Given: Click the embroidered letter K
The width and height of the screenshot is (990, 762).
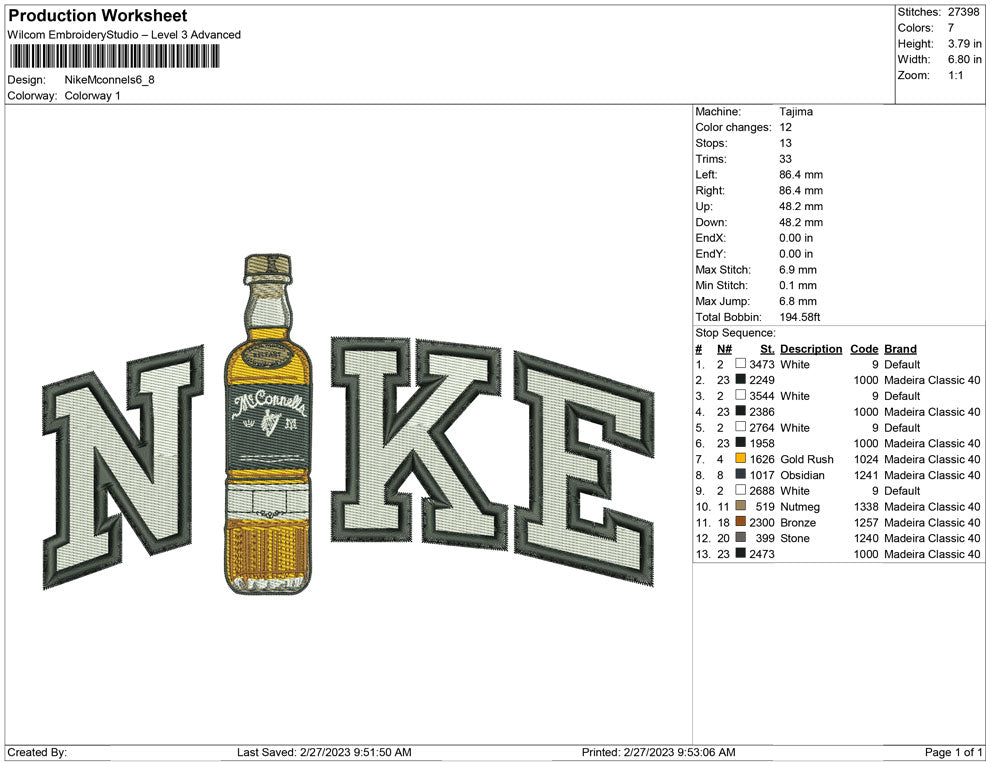Looking at the screenshot, I should 417,443.
